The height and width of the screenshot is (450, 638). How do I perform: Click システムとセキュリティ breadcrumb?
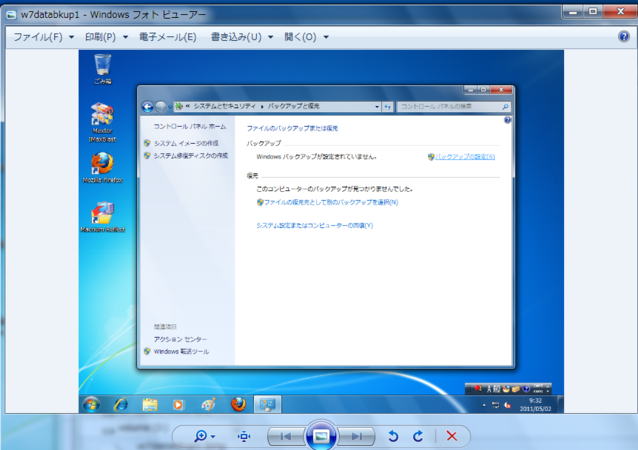224,106
